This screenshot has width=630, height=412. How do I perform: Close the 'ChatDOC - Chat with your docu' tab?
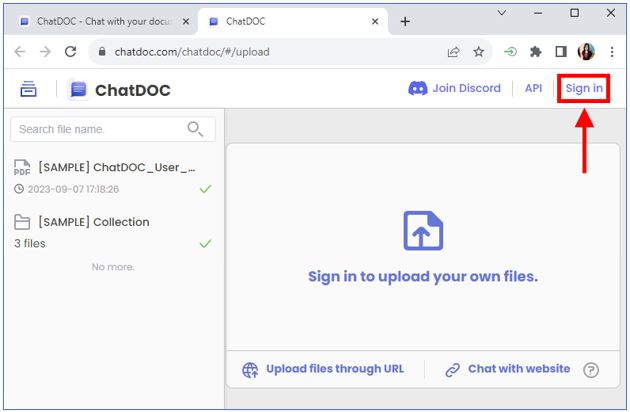[186, 21]
